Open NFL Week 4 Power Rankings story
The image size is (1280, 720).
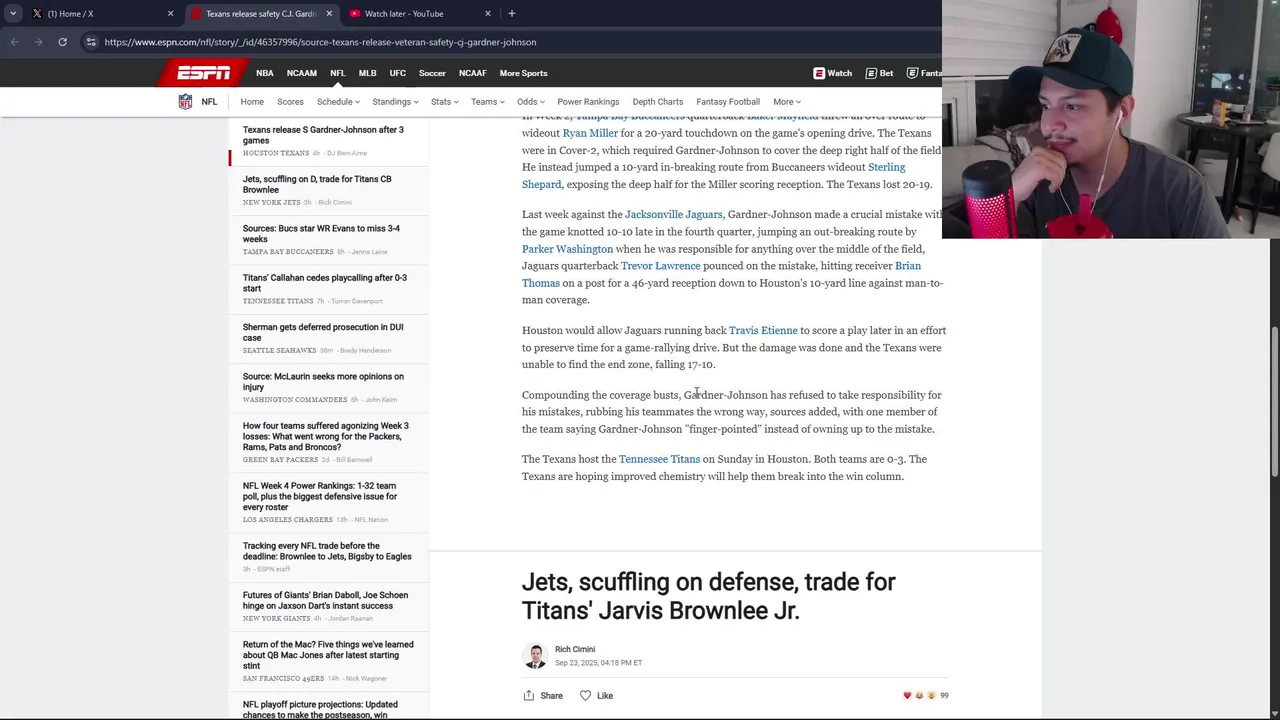[320, 496]
